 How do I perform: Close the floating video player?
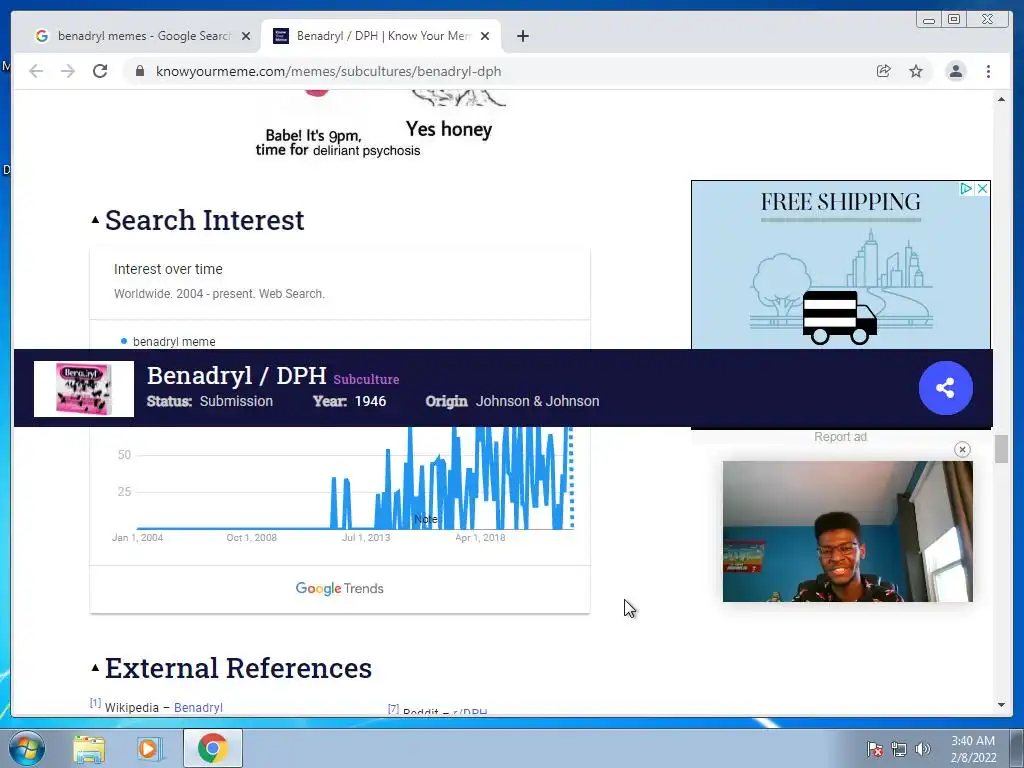(962, 449)
